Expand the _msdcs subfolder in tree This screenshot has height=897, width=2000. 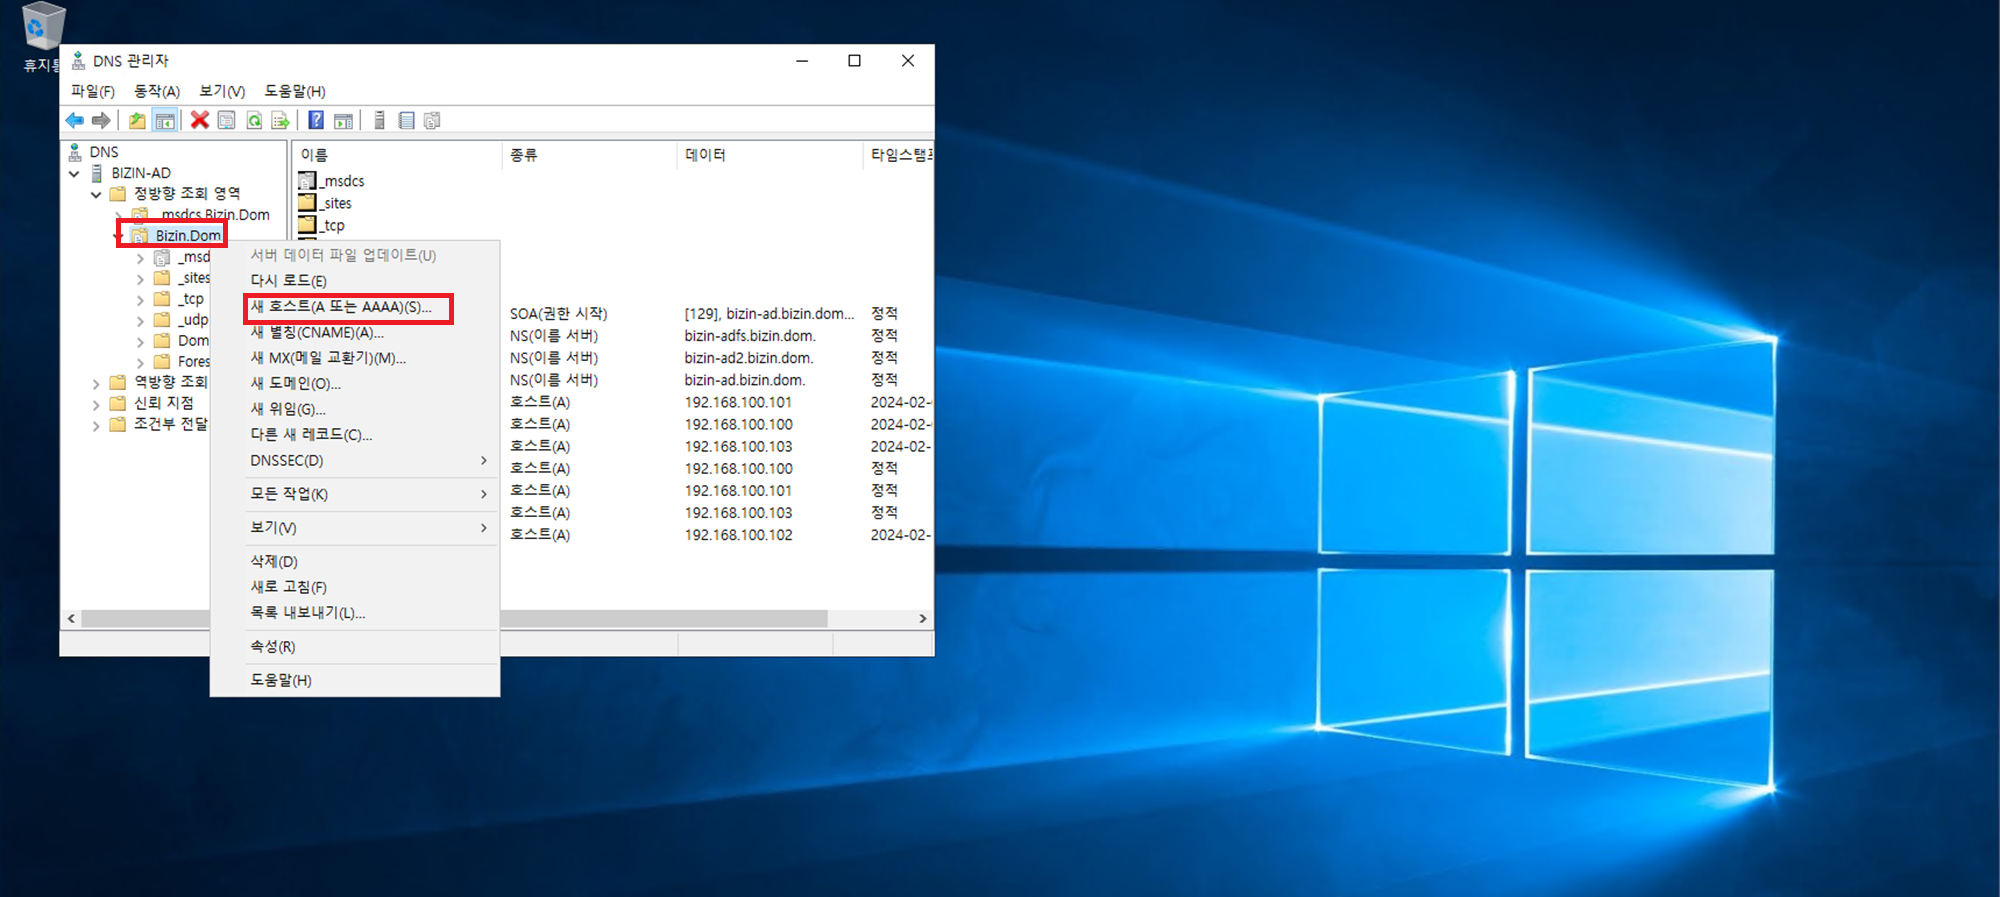click(140, 258)
